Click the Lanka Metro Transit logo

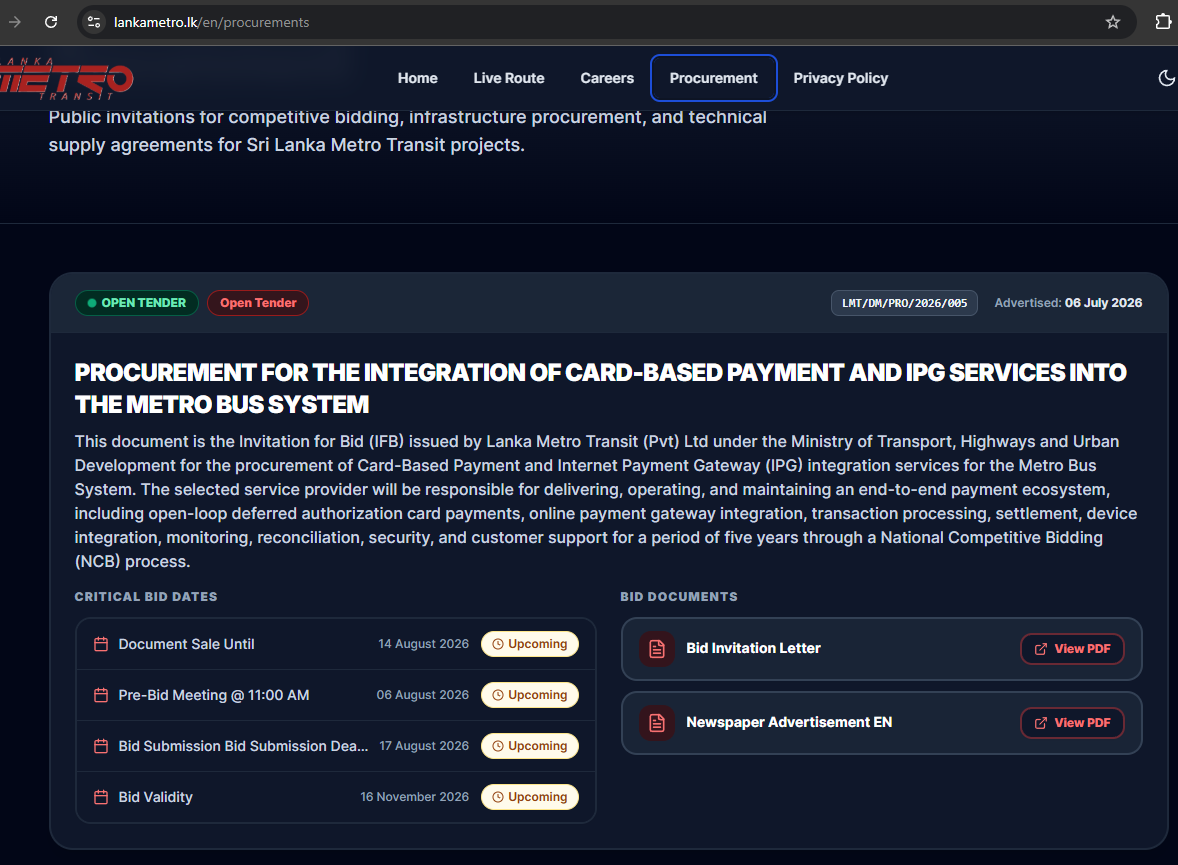(66, 78)
